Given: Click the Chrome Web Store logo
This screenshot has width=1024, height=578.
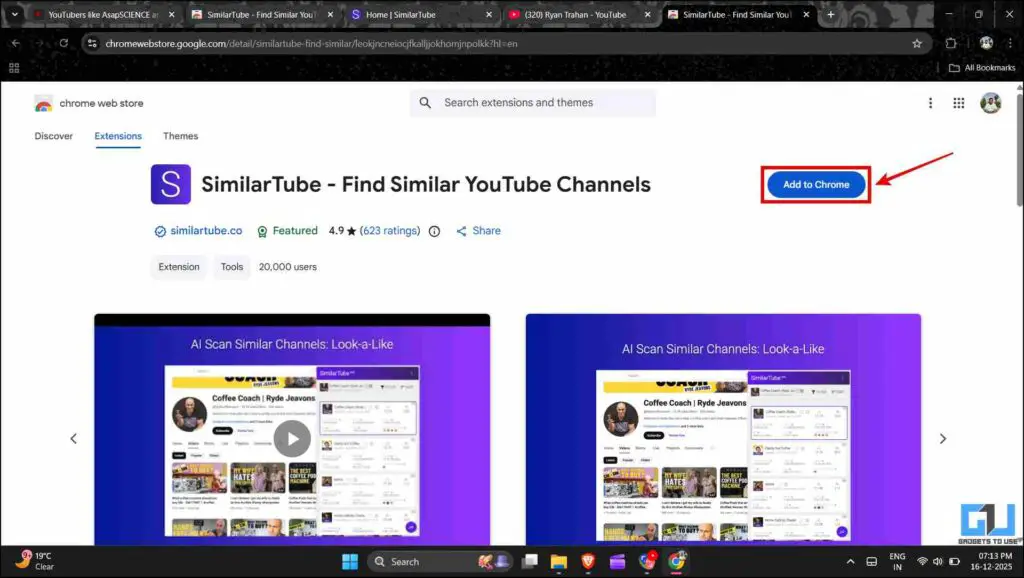Looking at the screenshot, I should (x=45, y=103).
